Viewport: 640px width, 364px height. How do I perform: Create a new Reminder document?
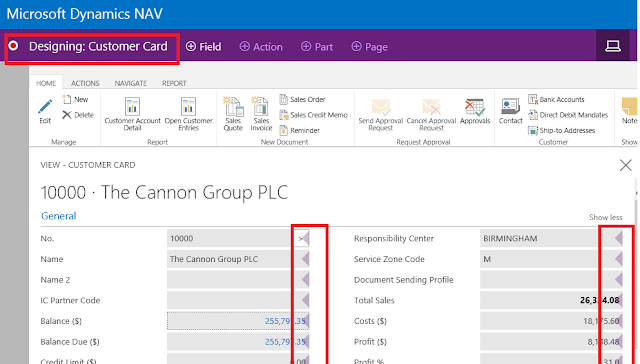[x=300, y=131]
